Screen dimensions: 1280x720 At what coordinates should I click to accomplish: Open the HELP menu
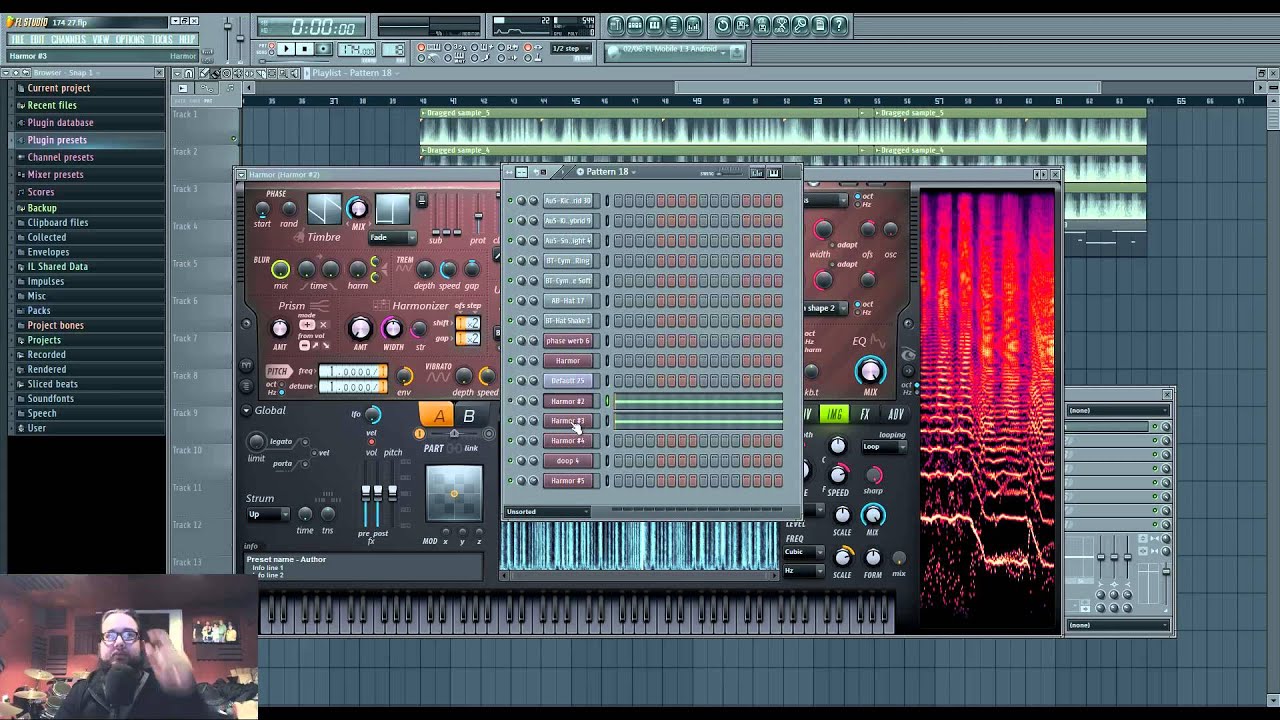pyautogui.click(x=187, y=39)
